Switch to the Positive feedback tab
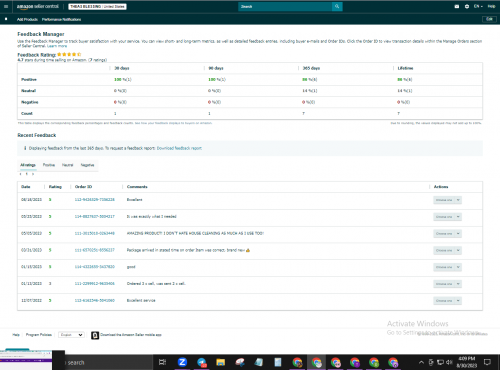The image size is (500, 370). pyautogui.click(x=49, y=165)
